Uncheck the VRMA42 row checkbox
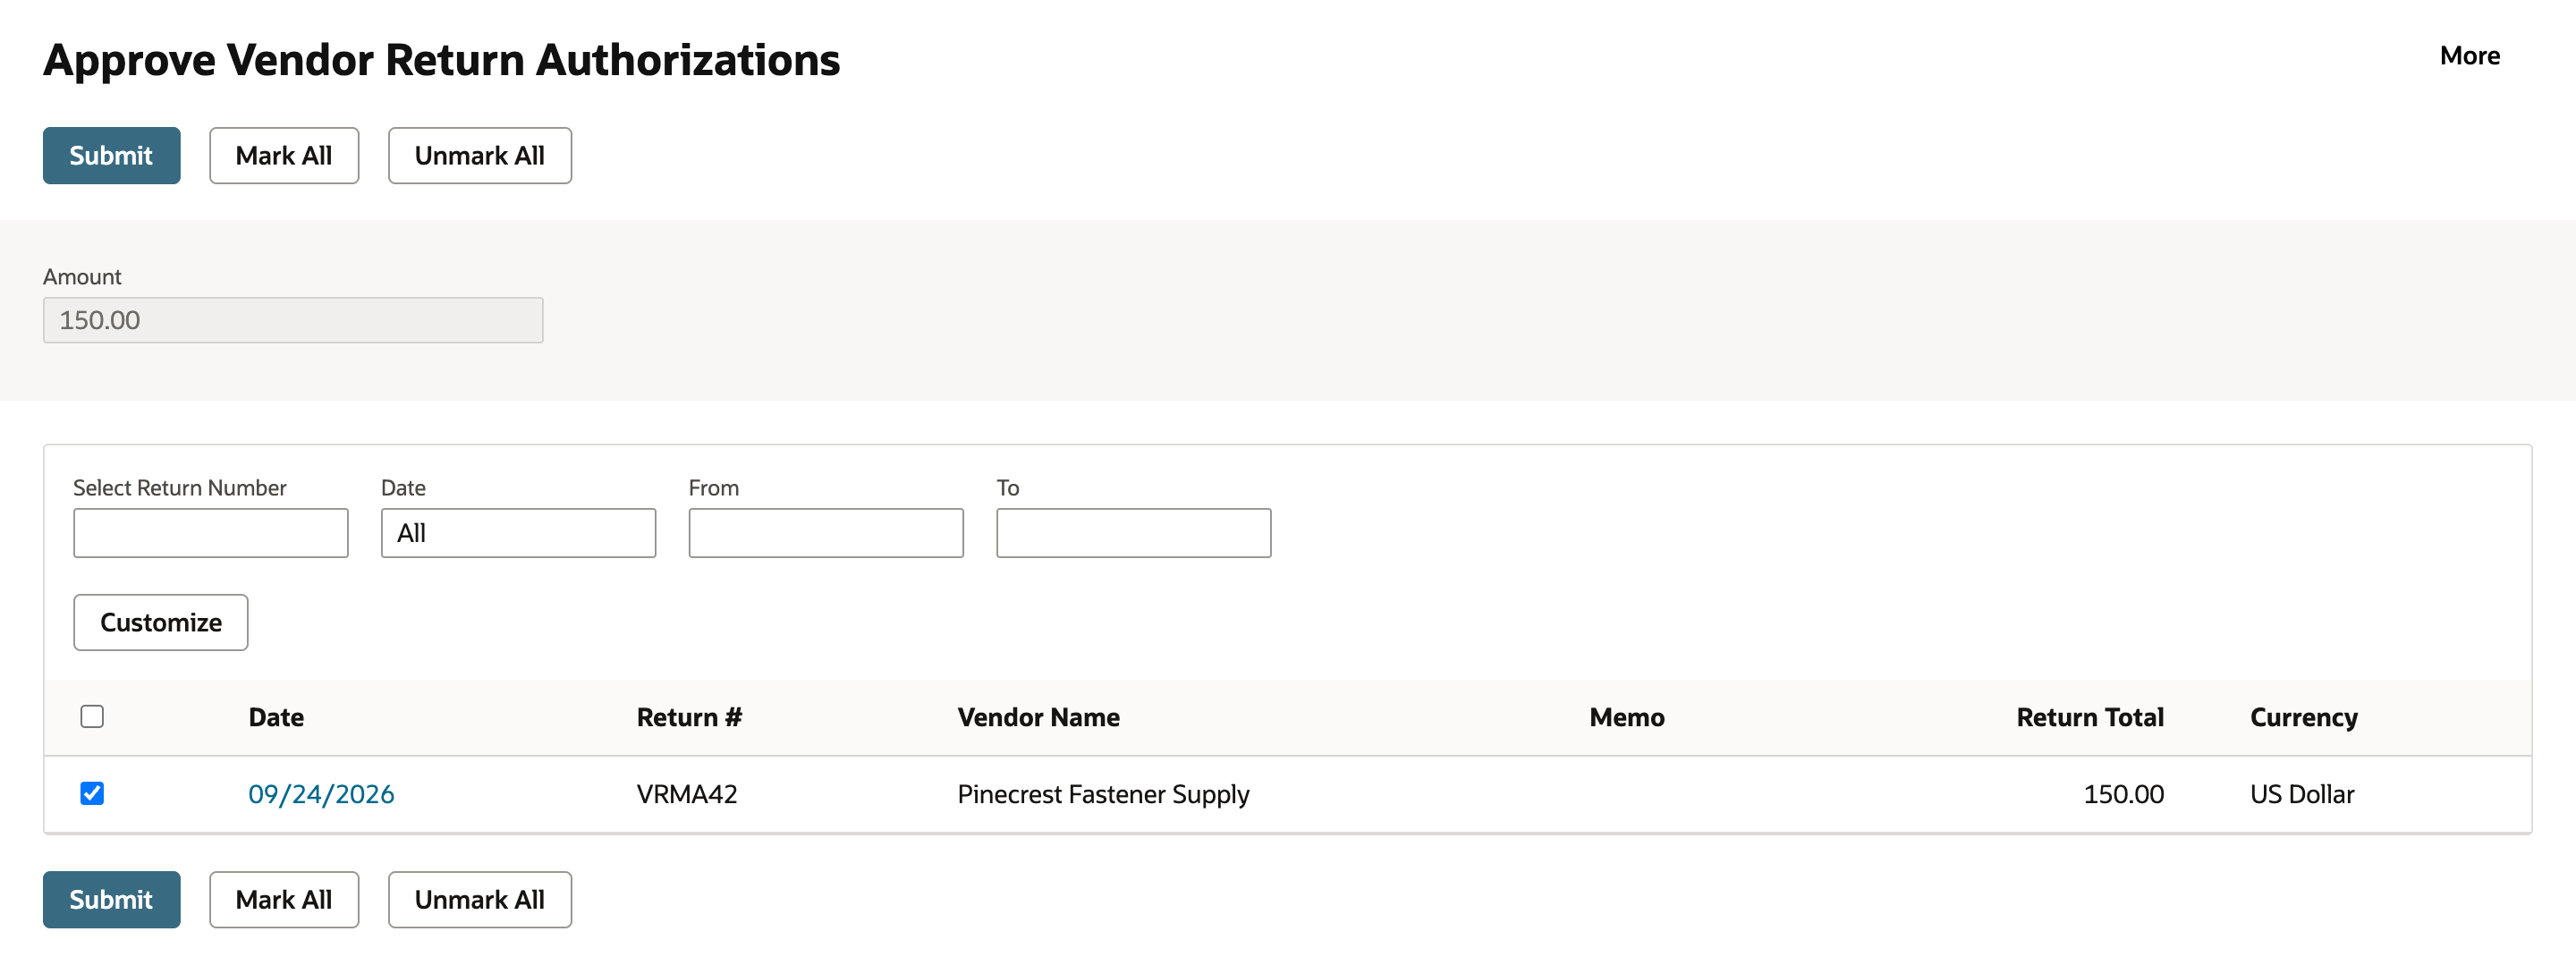The height and width of the screenshot is (957, 2576). coord(92,793)
